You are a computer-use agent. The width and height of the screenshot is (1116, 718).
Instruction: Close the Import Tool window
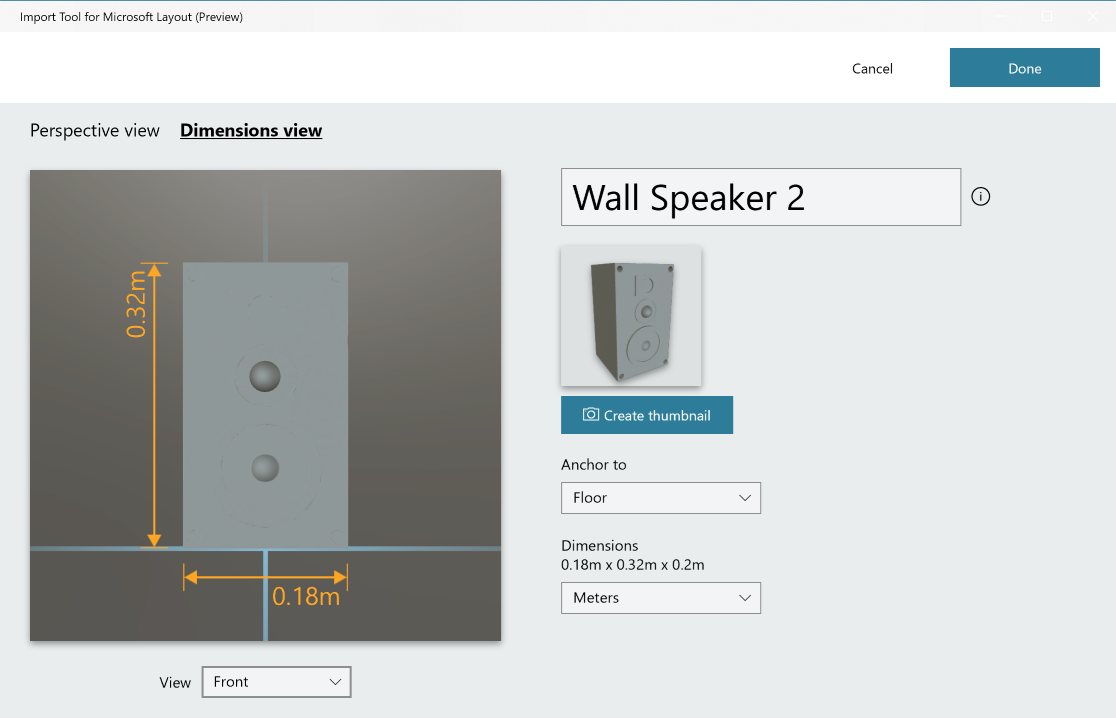click(x=1092, y=16)
